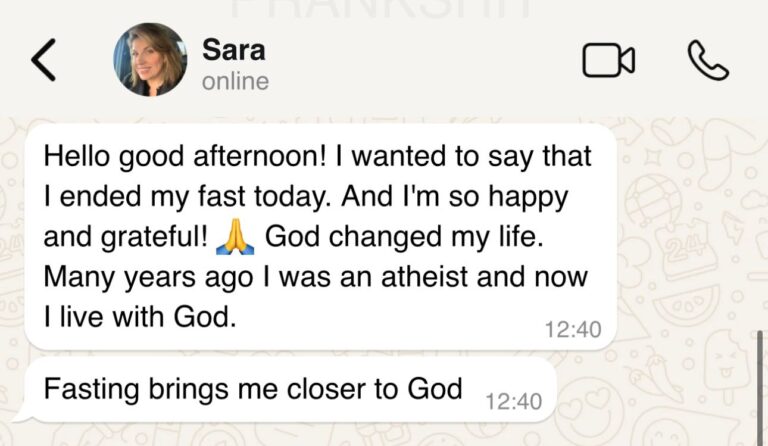Click the praying hands emoji in message

(x=236, y=237)
